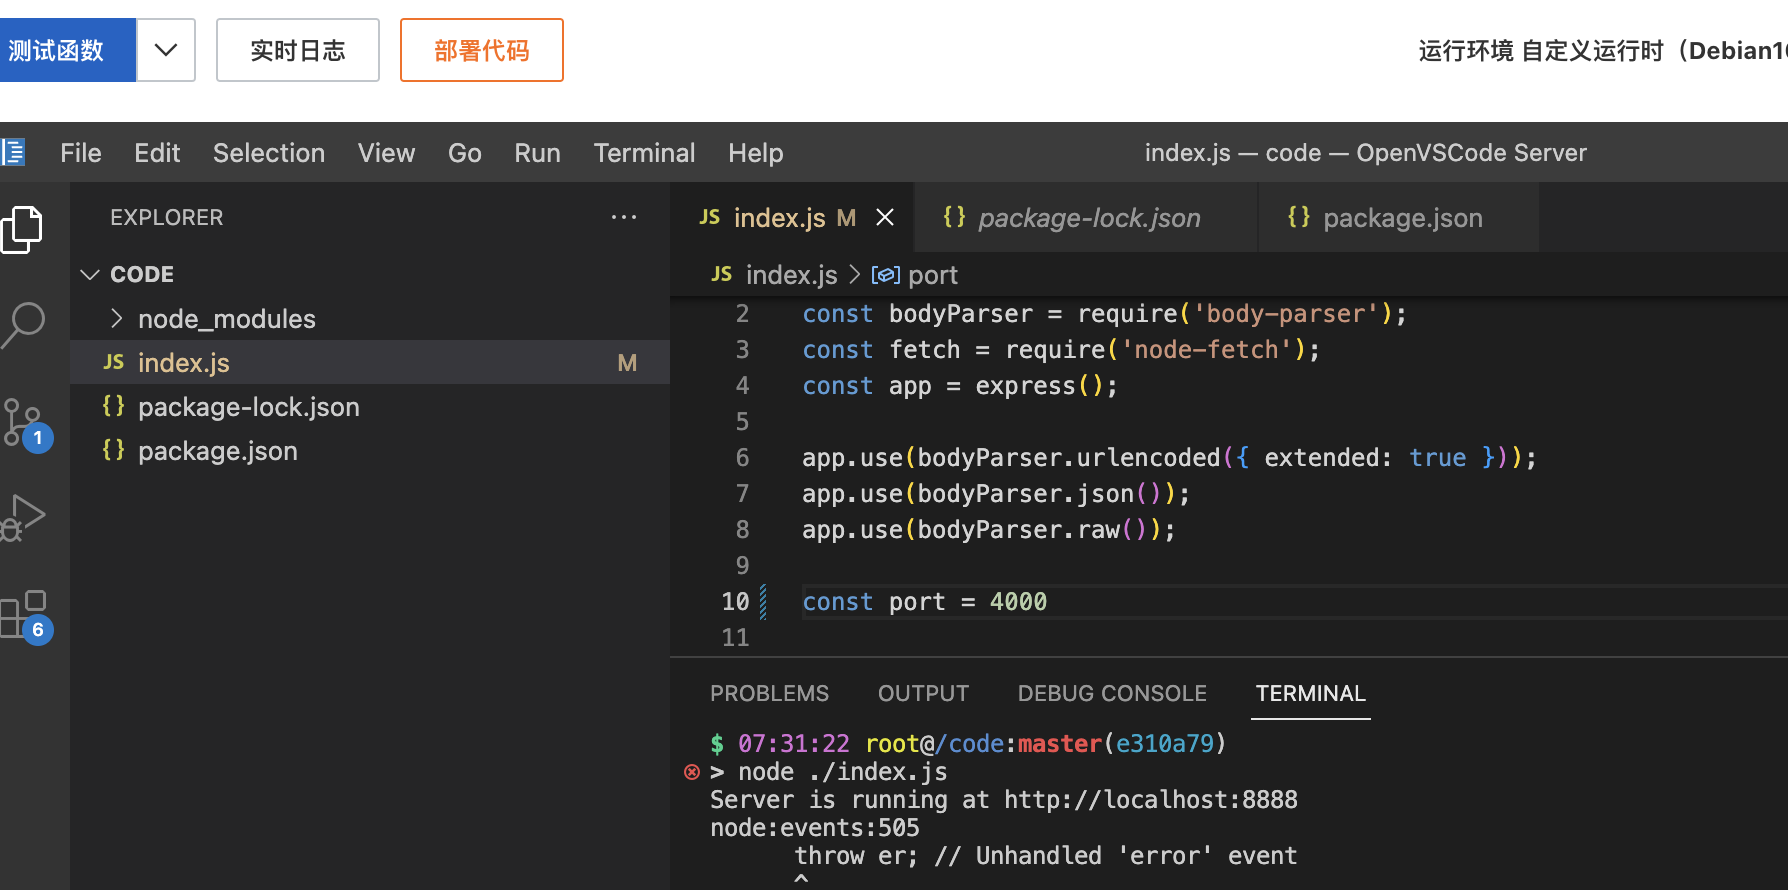Open dropdown arrow next to 测试函数

click(166, 50)
